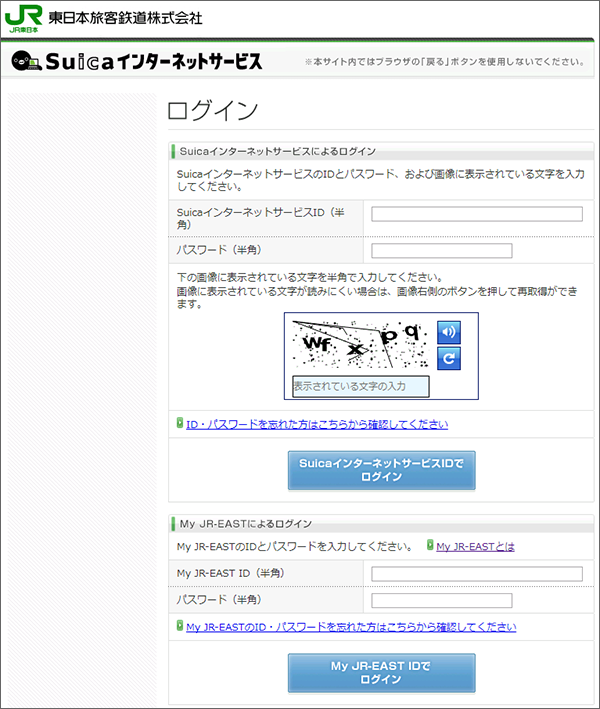This screenshot has width=600, height=709.
Task: Click 'Suicaインターネットサービスによるログイン' section header
Action: pos(278,151)
